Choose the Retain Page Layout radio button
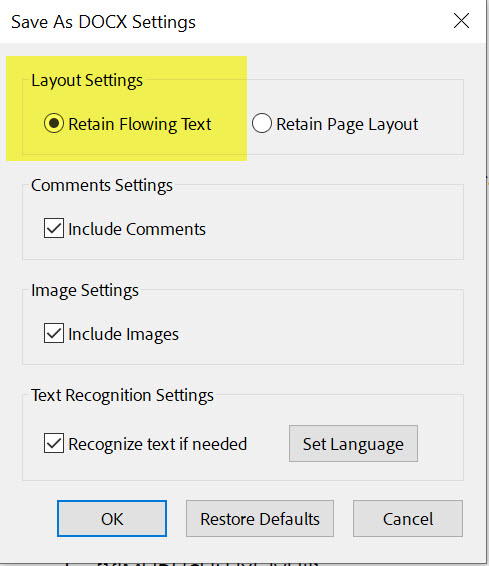 point(262,123)
